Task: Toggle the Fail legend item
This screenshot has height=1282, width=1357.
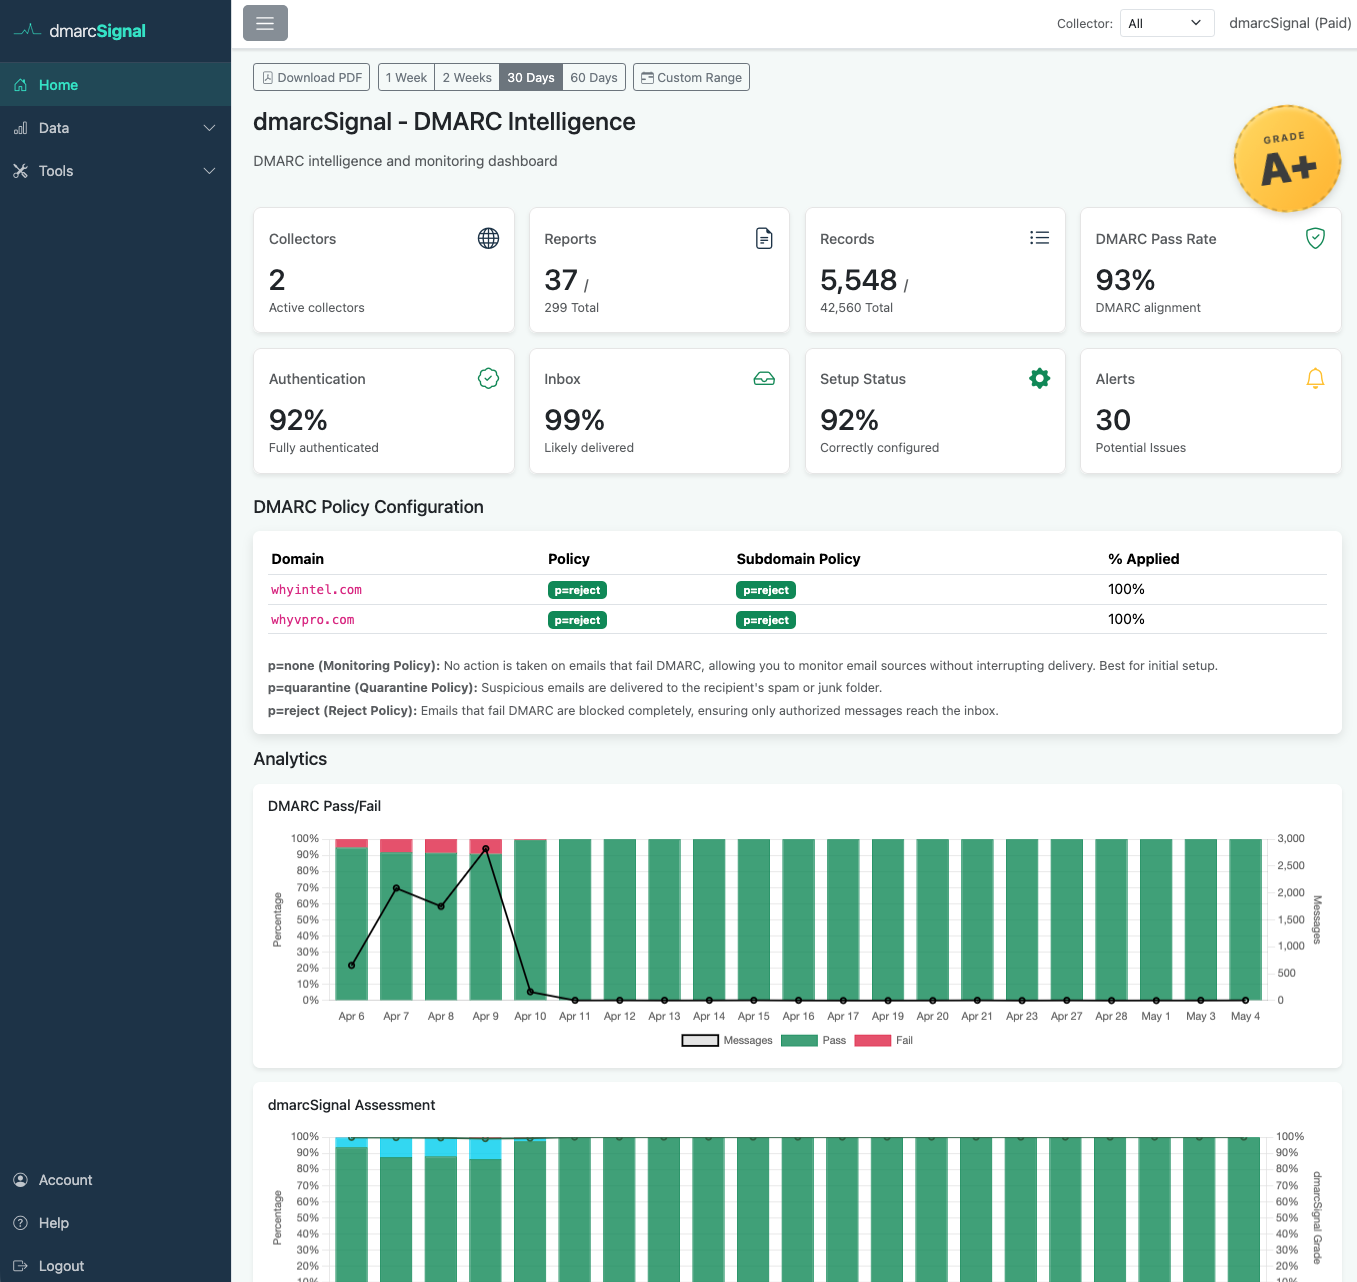Action: 883,1040
